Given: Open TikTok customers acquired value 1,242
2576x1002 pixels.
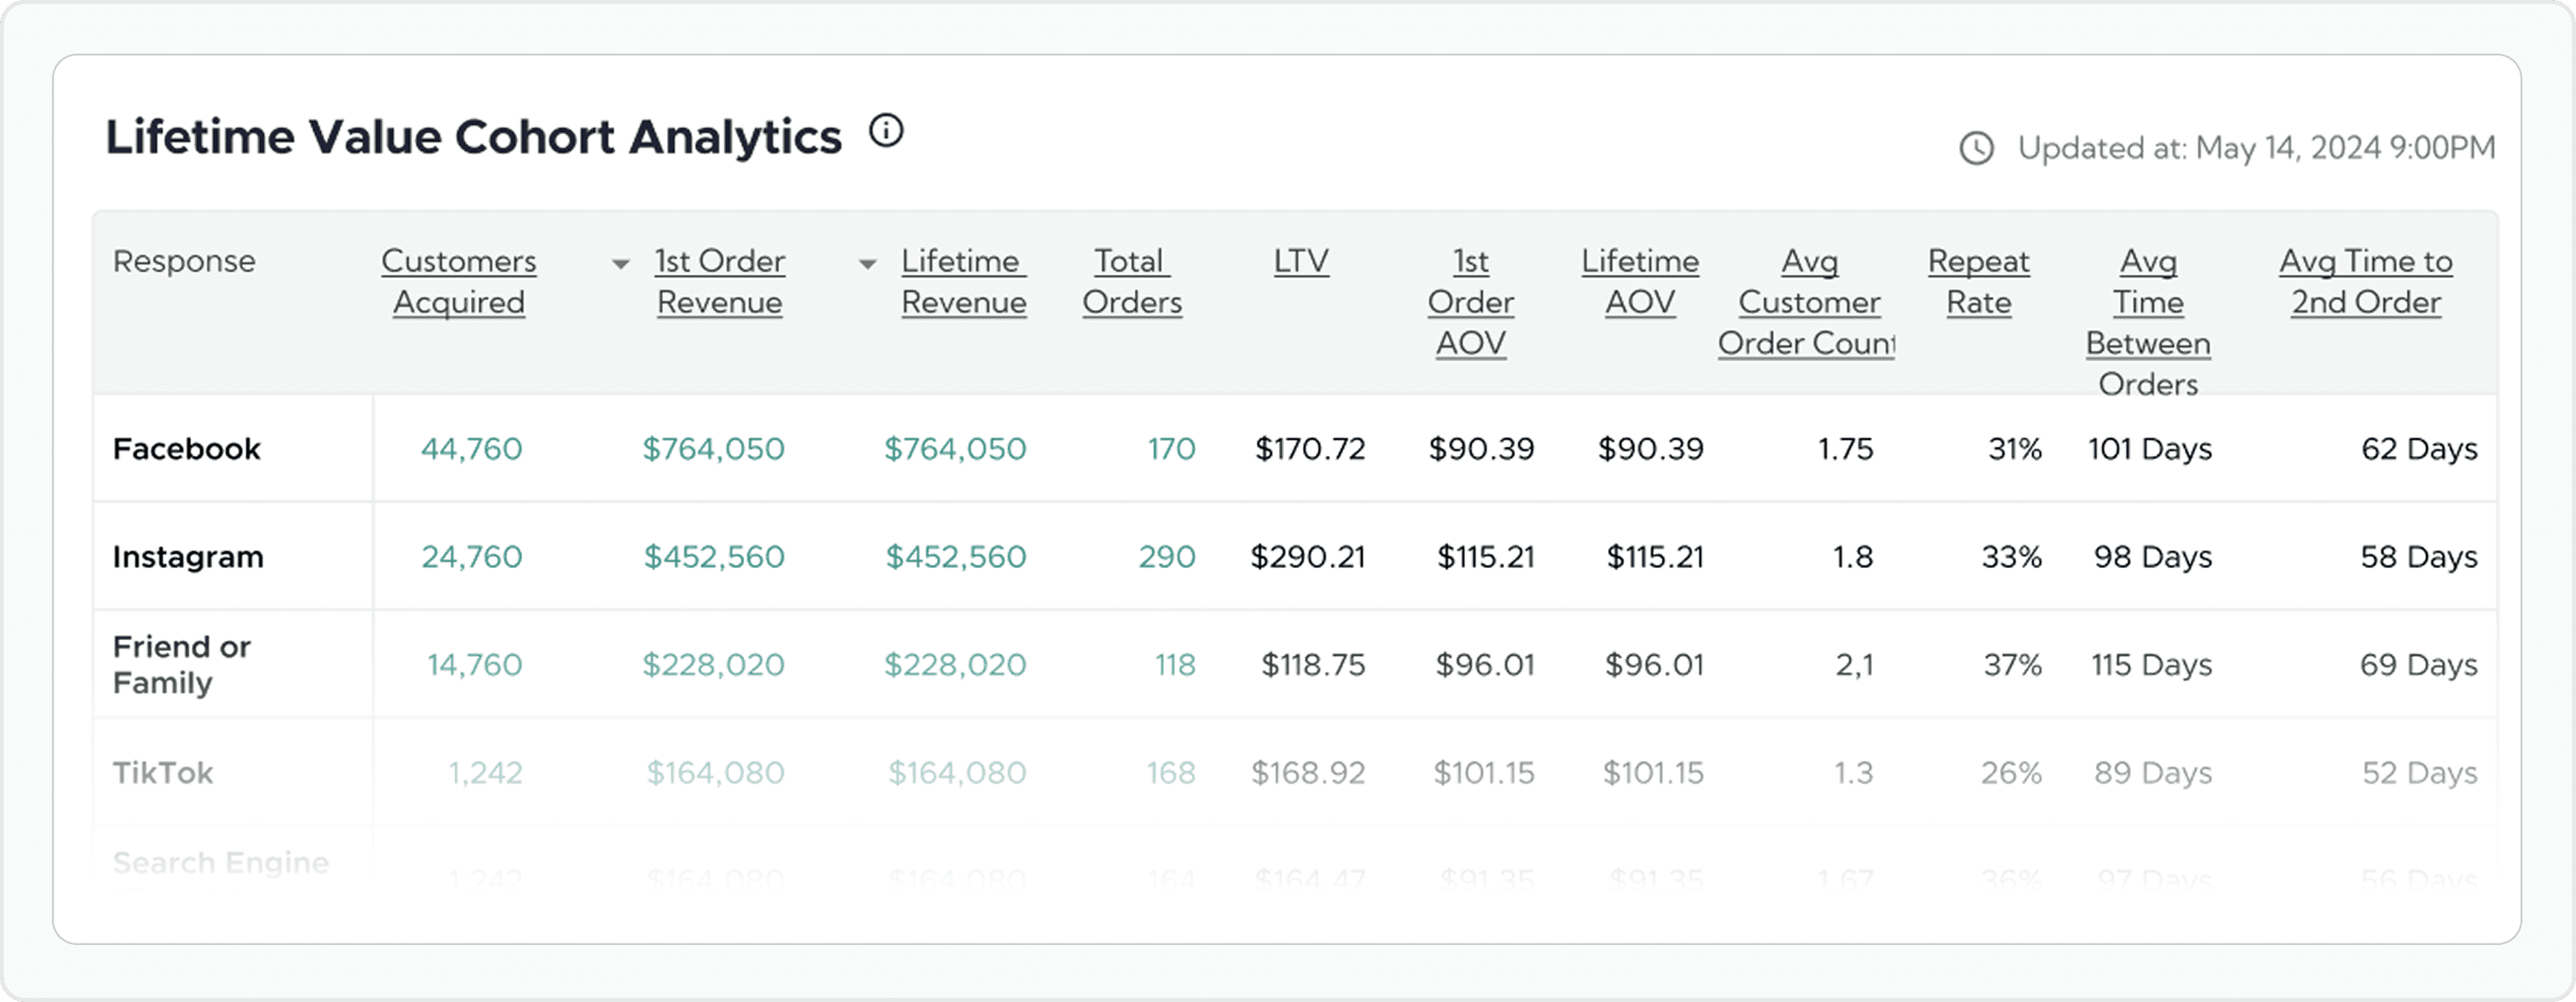Looking at the screenshot, I should [485, 773].
